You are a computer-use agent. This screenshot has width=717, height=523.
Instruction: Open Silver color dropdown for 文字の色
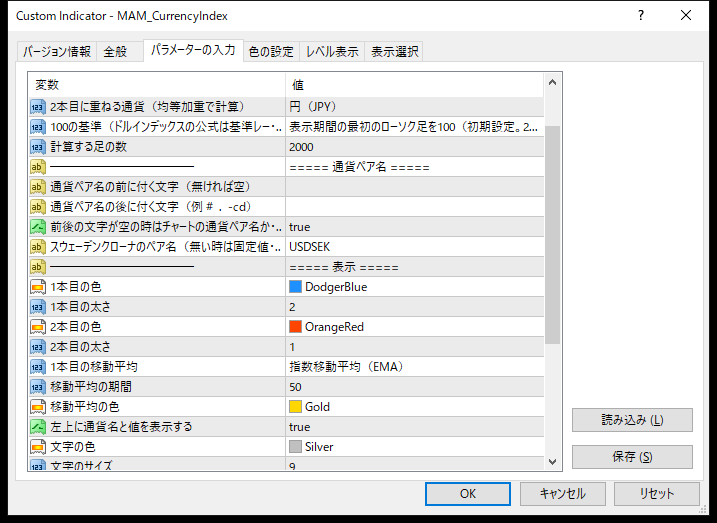pyautogui.click(x=415, y=447)
